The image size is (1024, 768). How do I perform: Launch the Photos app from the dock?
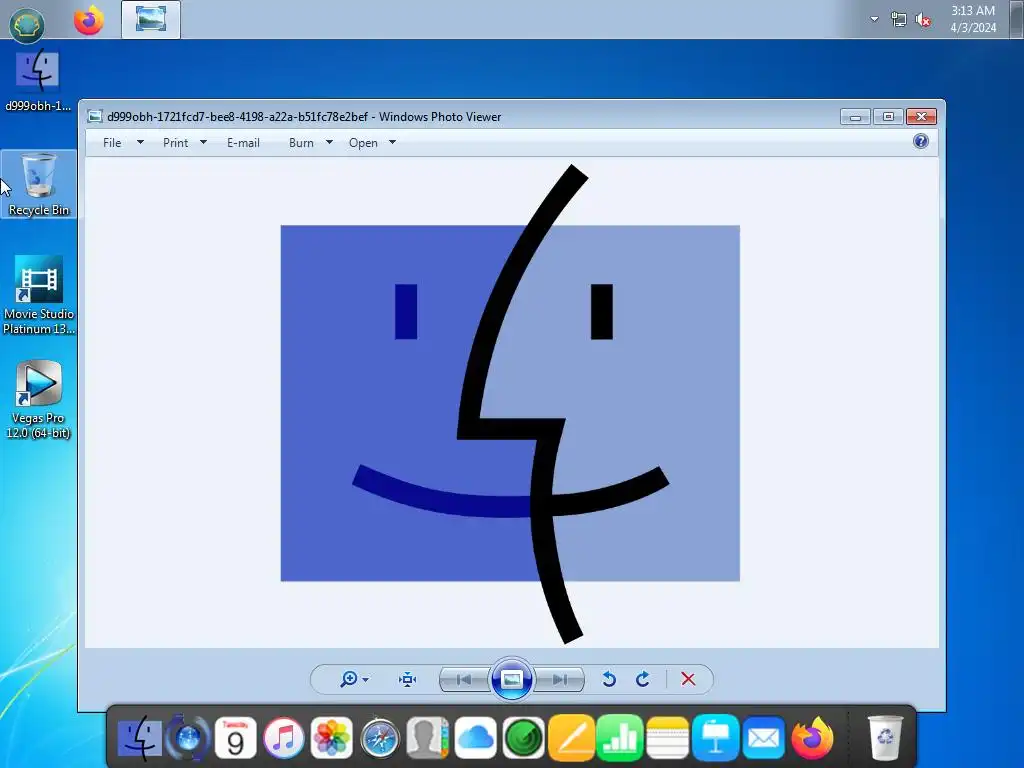coord(332,738)
